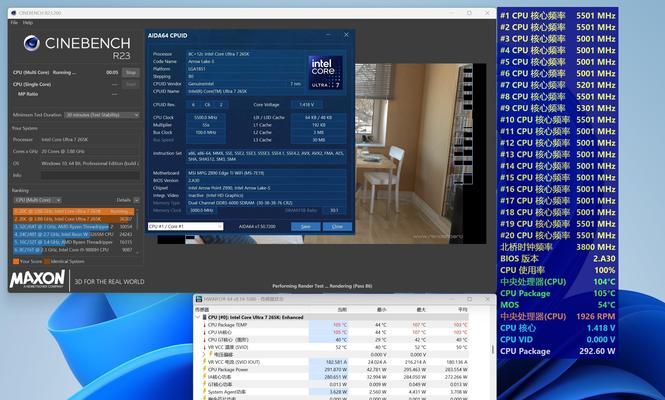Select the second Core Ultra 7 265K ranking row
Screen dimensions: 665x400
(x=74, y=219)
